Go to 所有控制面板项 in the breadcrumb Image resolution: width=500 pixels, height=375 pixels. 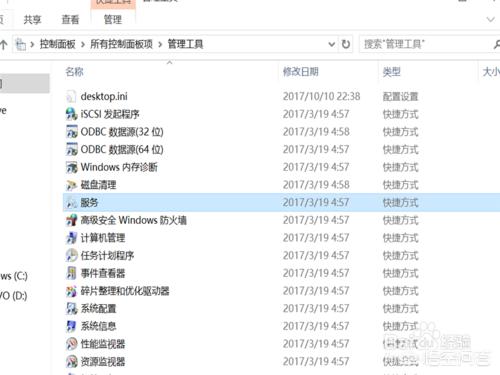tap(121, 44)
